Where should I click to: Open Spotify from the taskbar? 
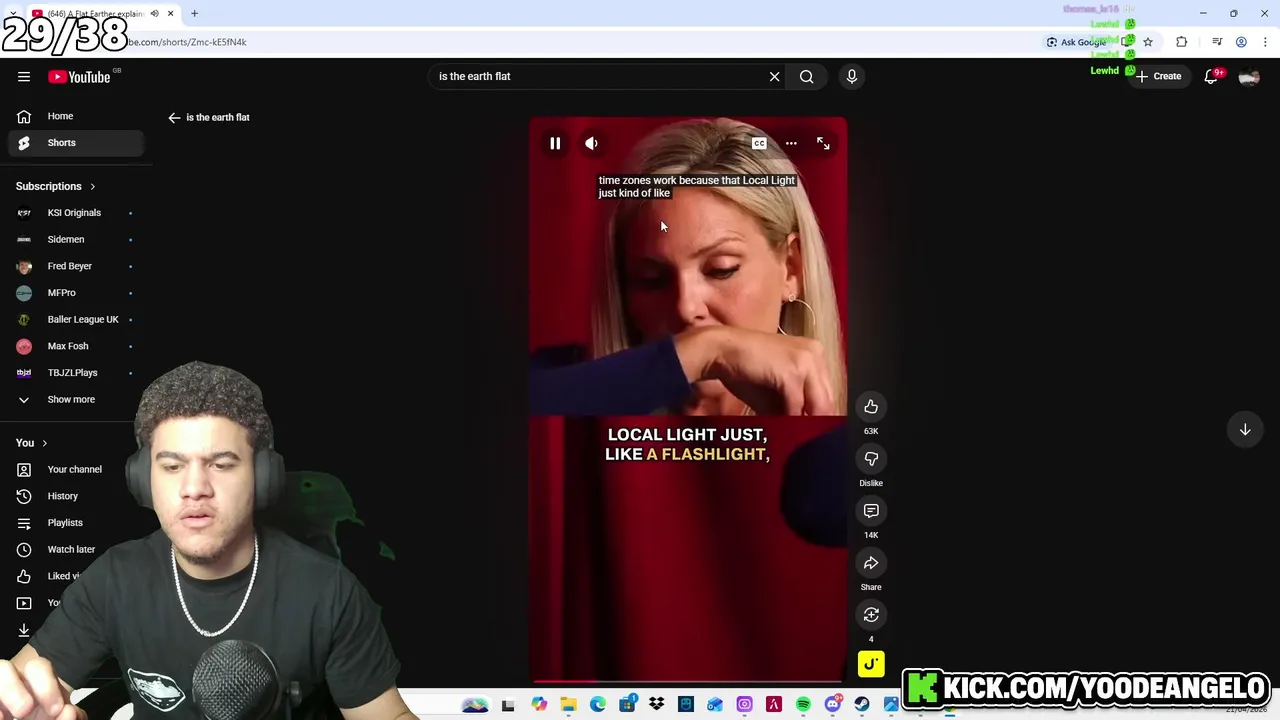coord(803,705)
